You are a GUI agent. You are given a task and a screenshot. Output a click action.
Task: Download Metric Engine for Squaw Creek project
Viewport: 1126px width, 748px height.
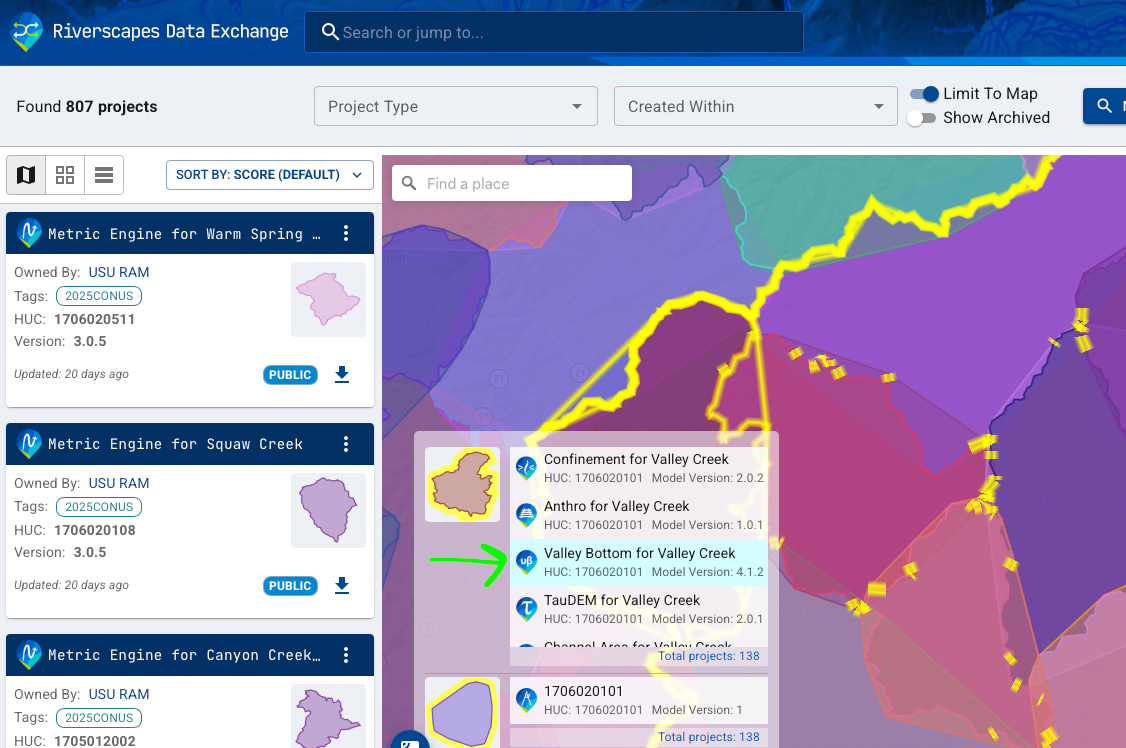tap(342, 586)
